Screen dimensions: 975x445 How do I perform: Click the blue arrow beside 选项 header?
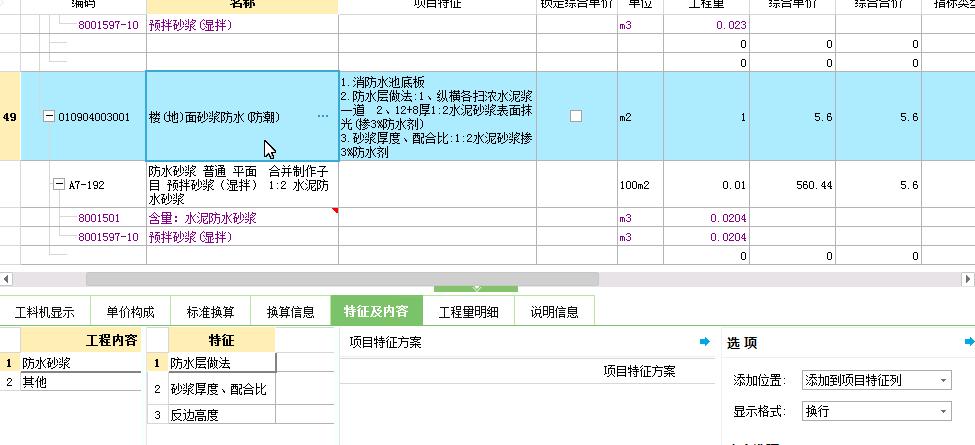968,342
